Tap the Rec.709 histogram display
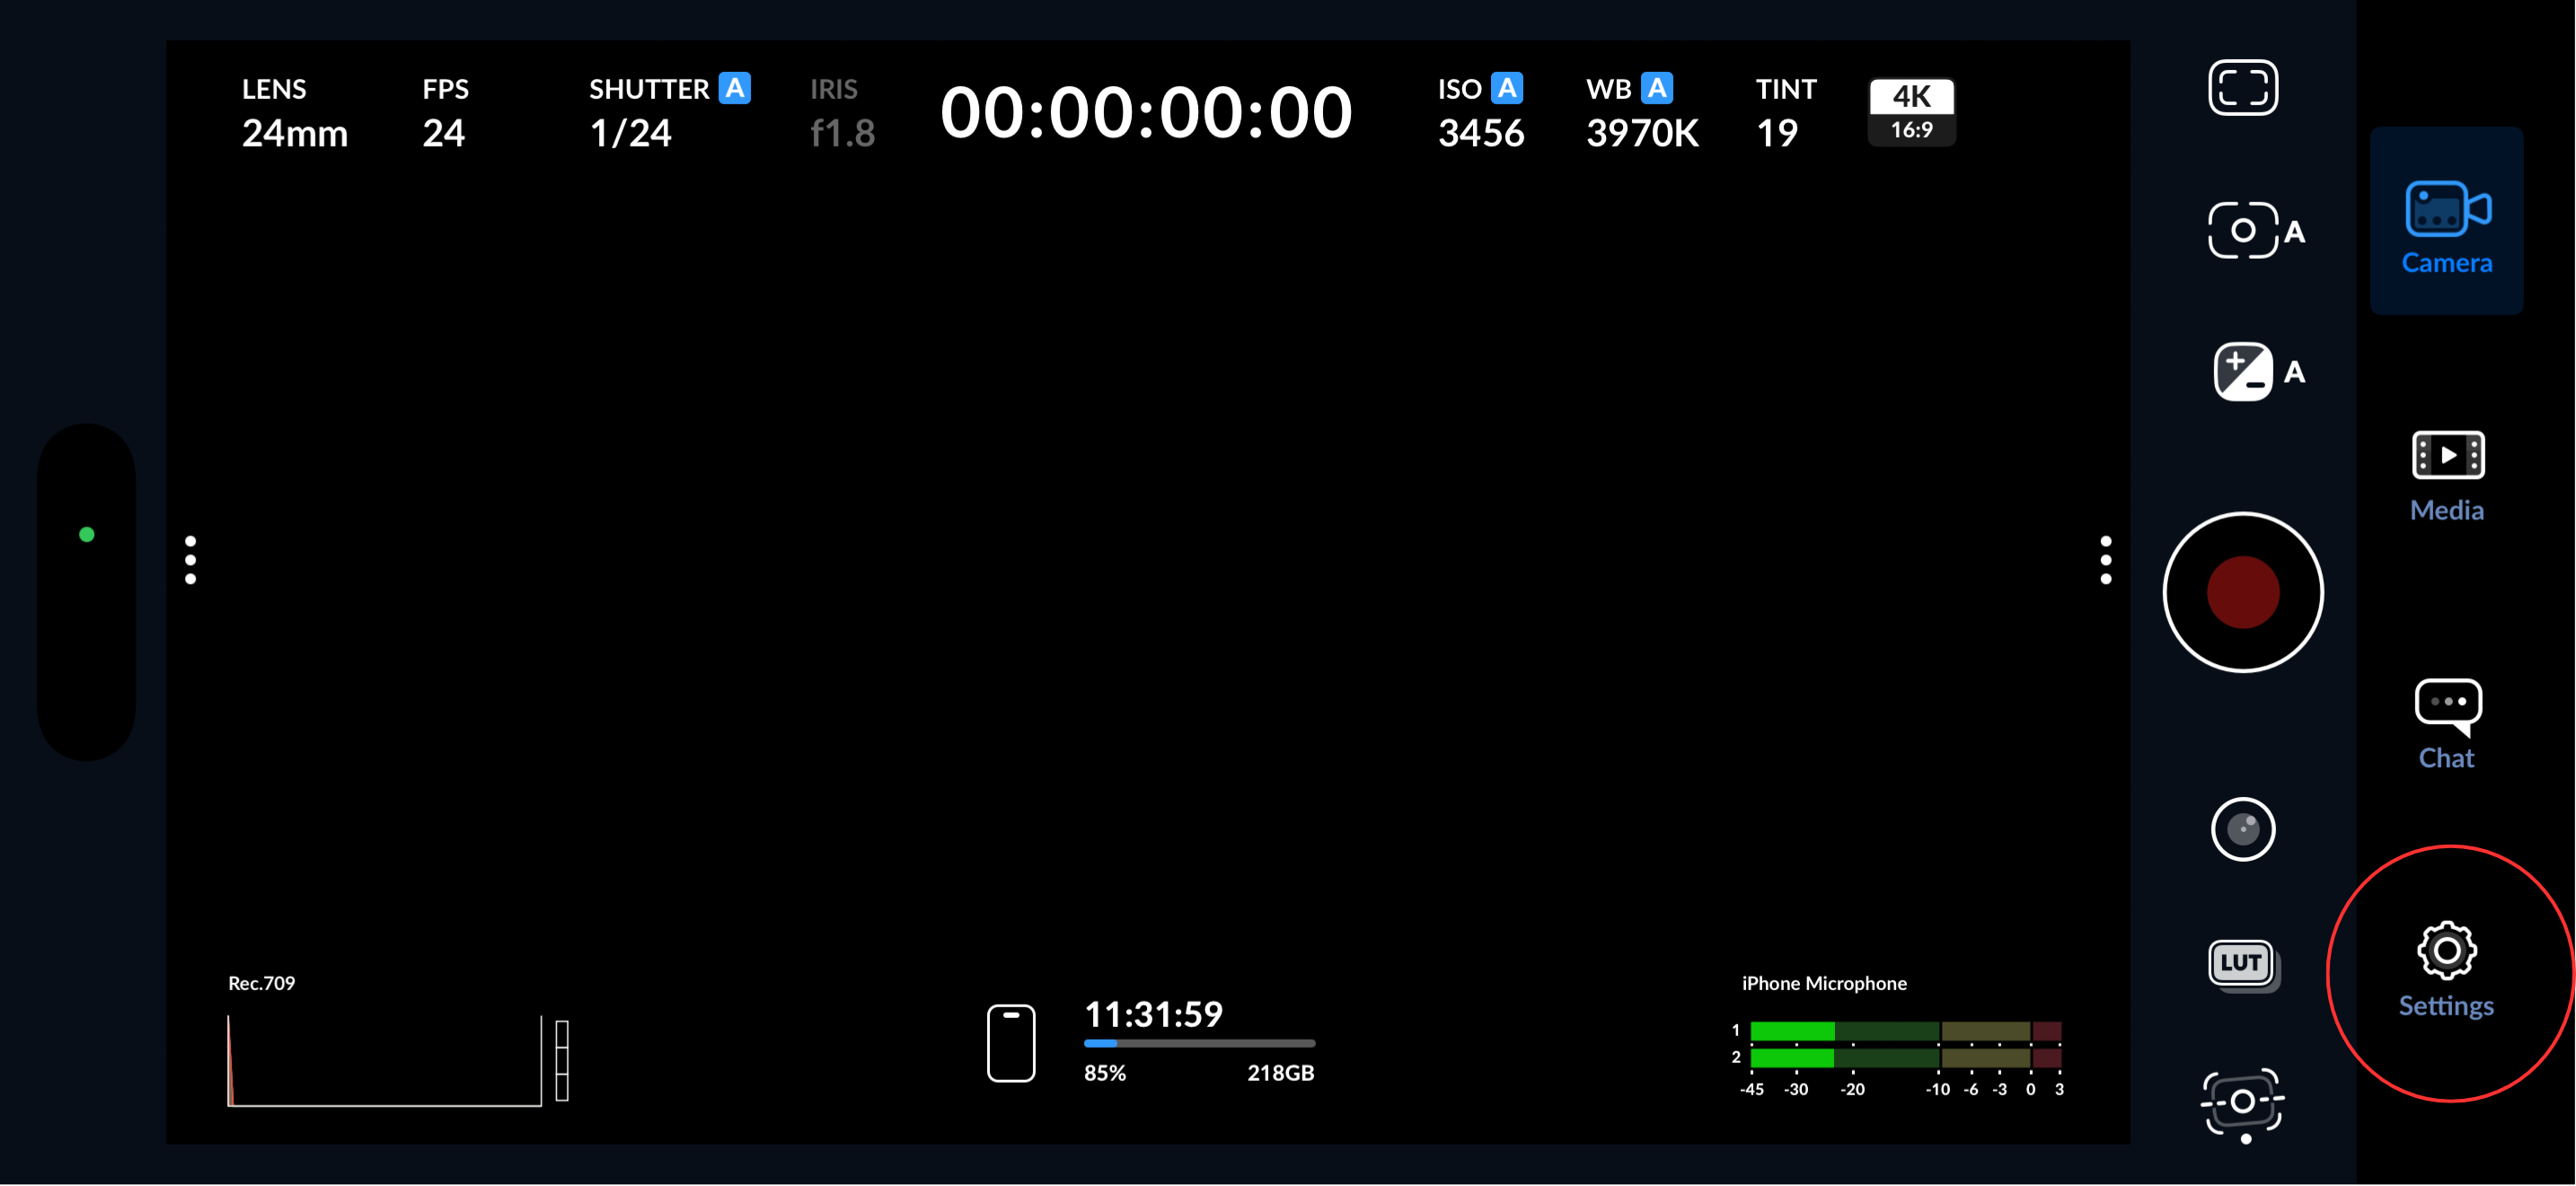Image resolution: width=2576 pixels, height=1186 pixels. click(x=384, y=1060)
